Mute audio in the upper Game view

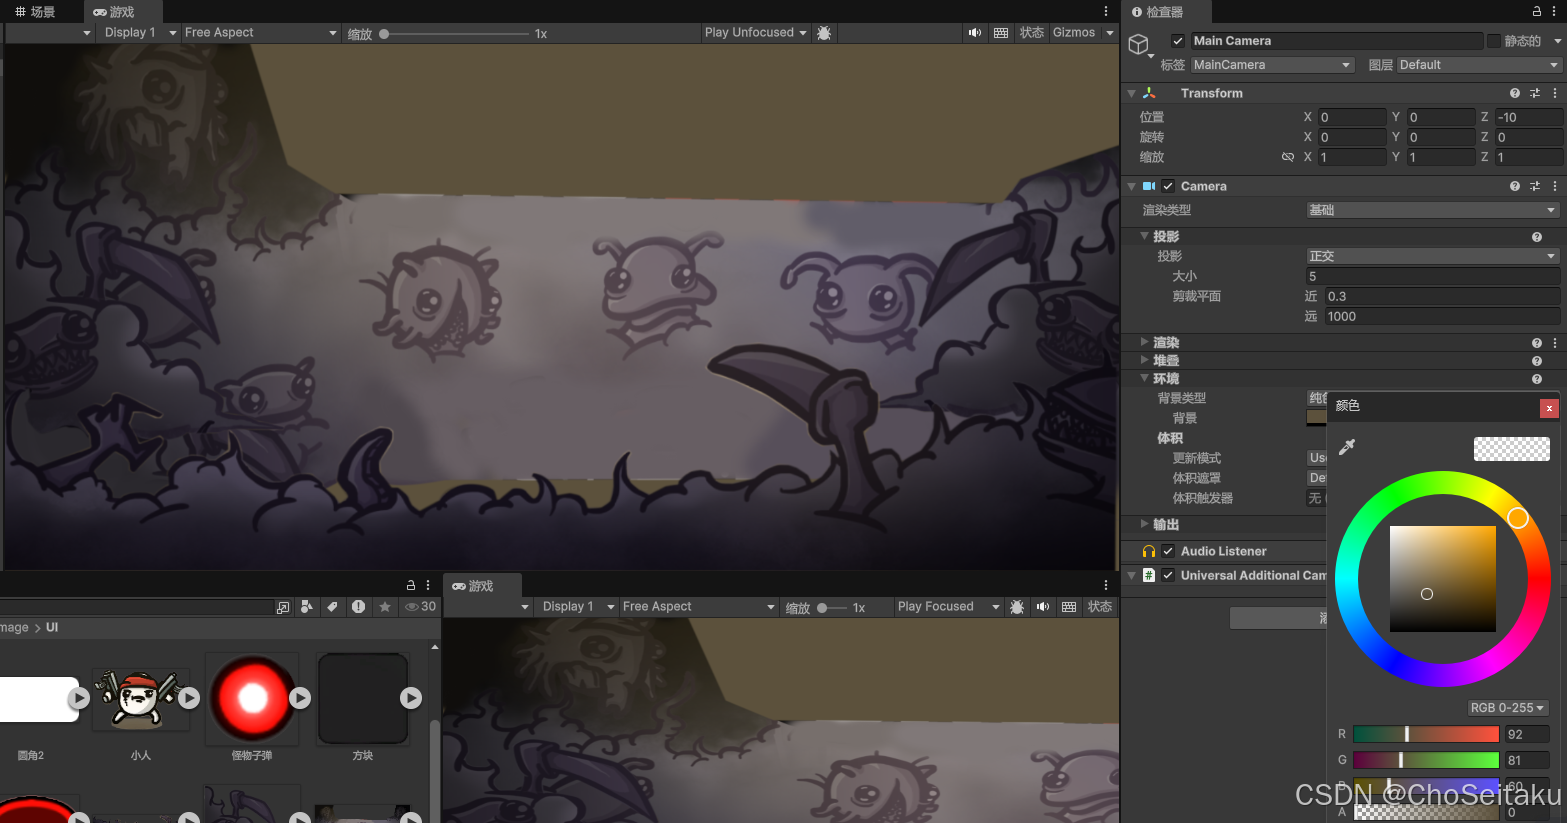click(x=975, y=33)
